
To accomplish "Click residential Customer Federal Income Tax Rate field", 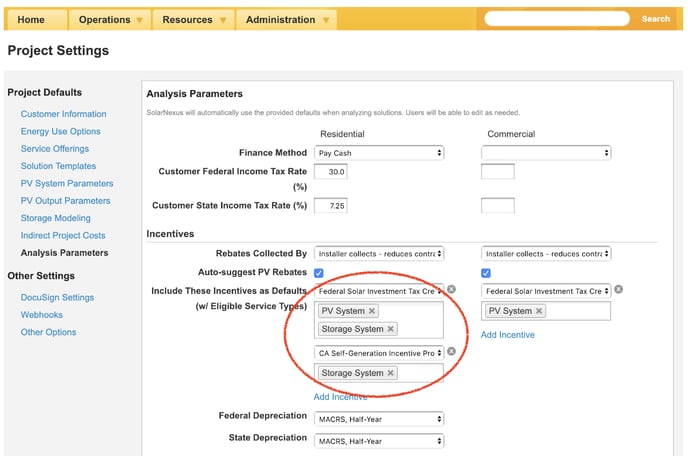I will [x=330, y=172].
